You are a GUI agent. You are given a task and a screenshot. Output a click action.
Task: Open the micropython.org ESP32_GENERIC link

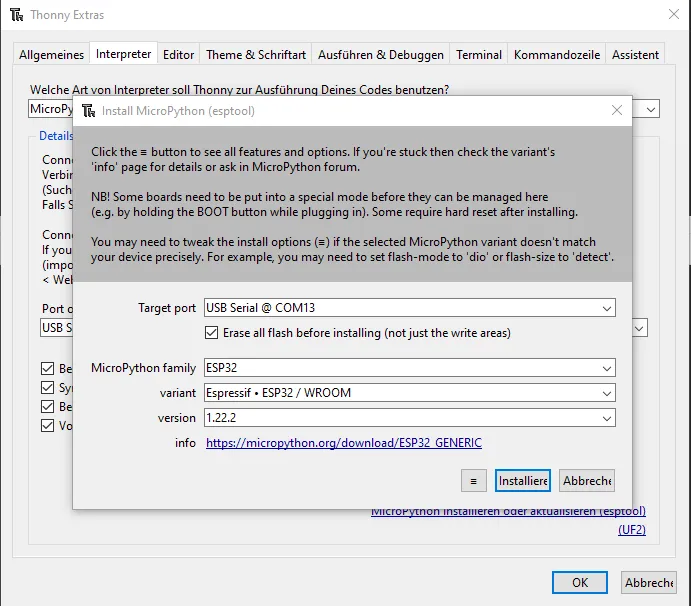pyautogui.click(x=344, y=443)
